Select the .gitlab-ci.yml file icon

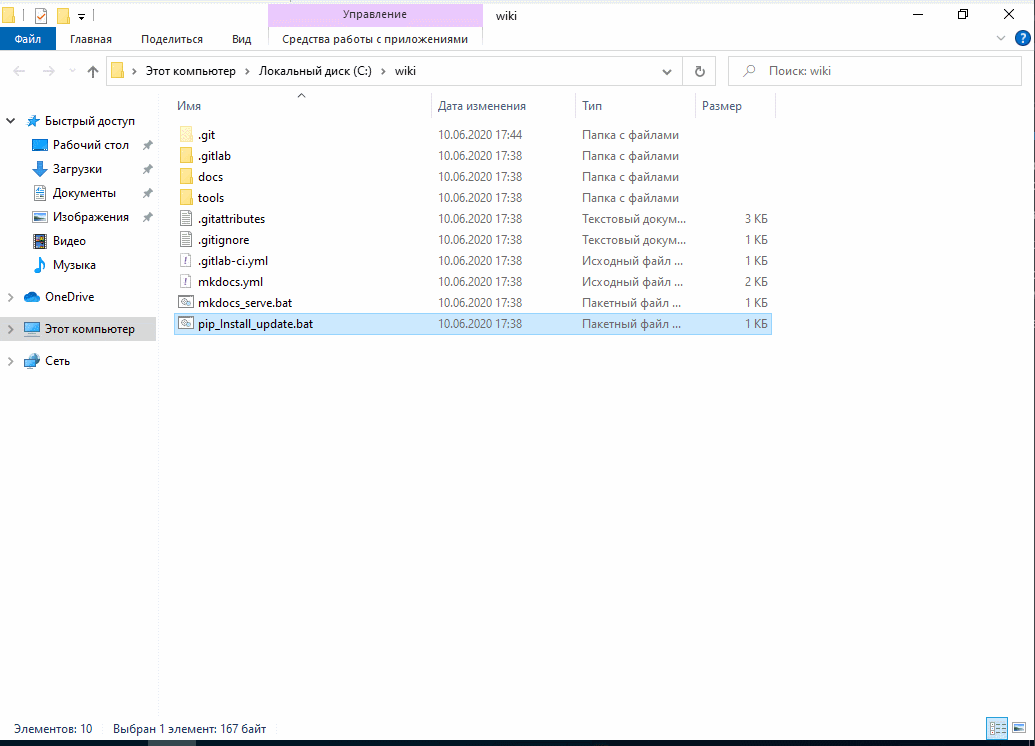pos(185,260)
